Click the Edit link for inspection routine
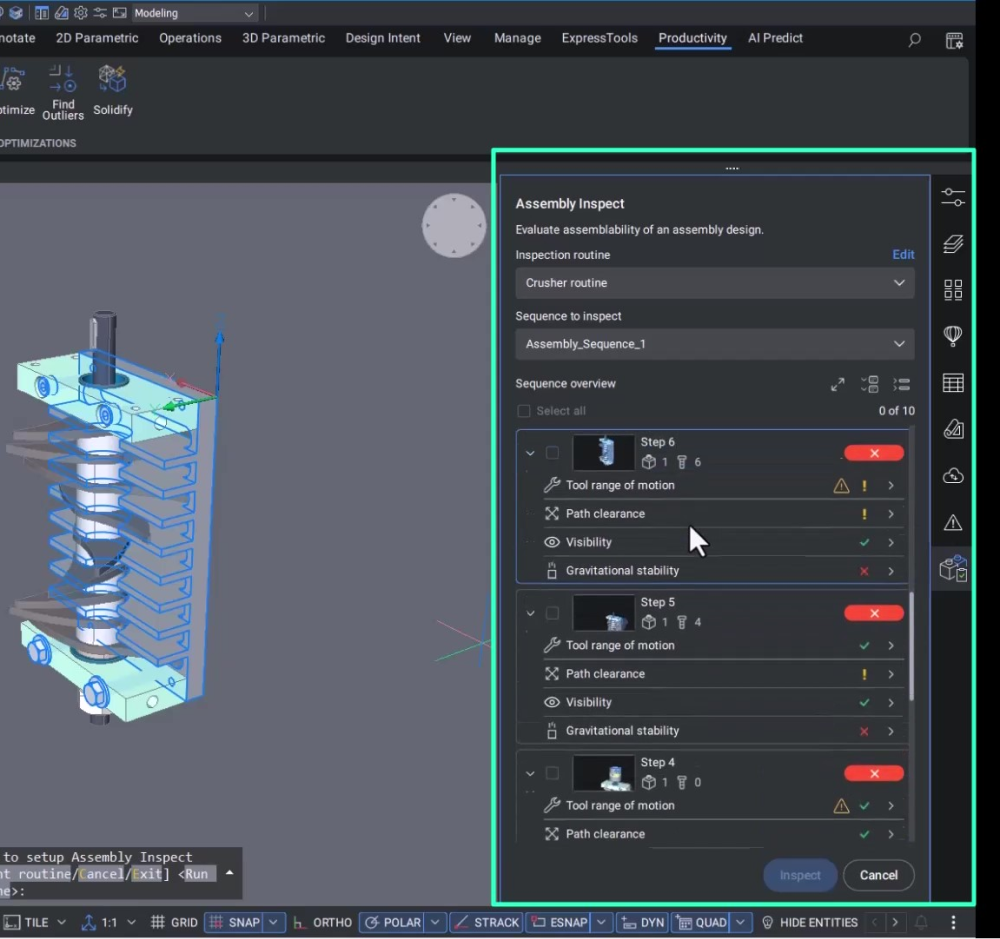The height and width of the screenshot is (939, 1000). click(x=903, y=255)
